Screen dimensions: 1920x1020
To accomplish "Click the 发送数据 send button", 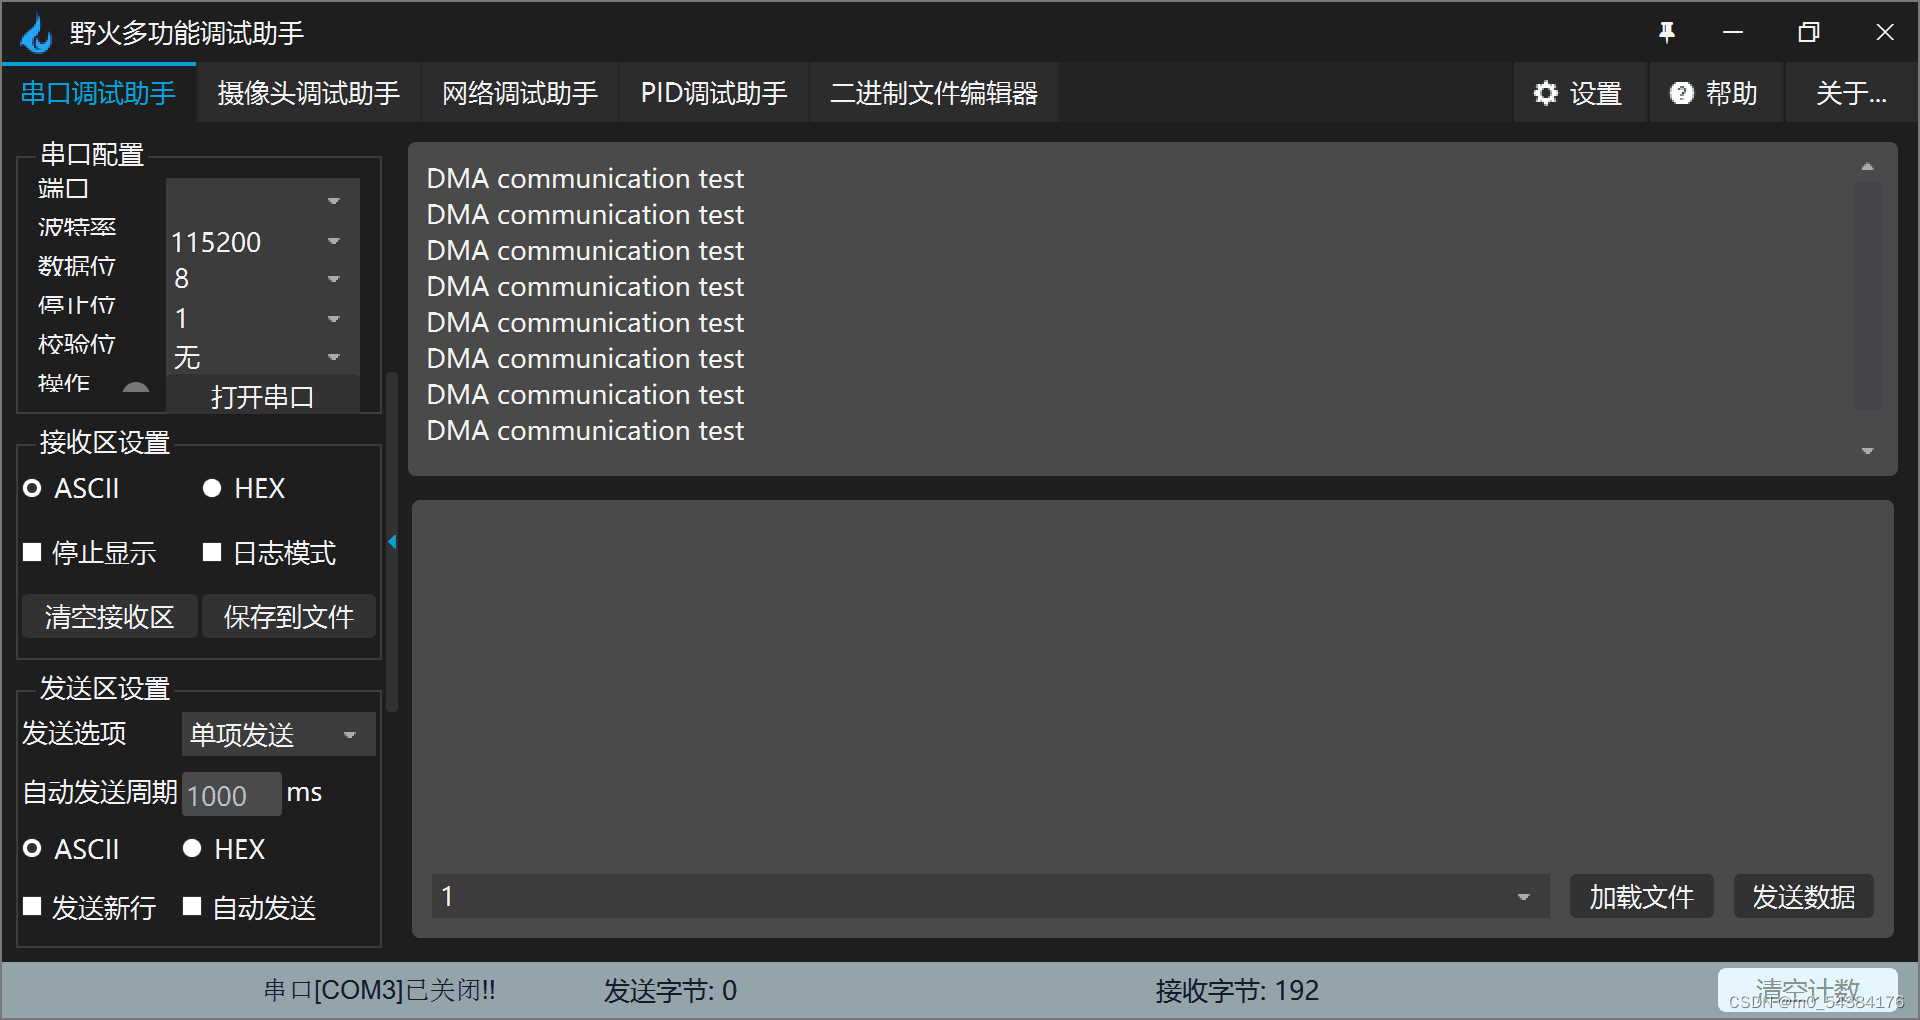I will click(x=1803, y=896).
